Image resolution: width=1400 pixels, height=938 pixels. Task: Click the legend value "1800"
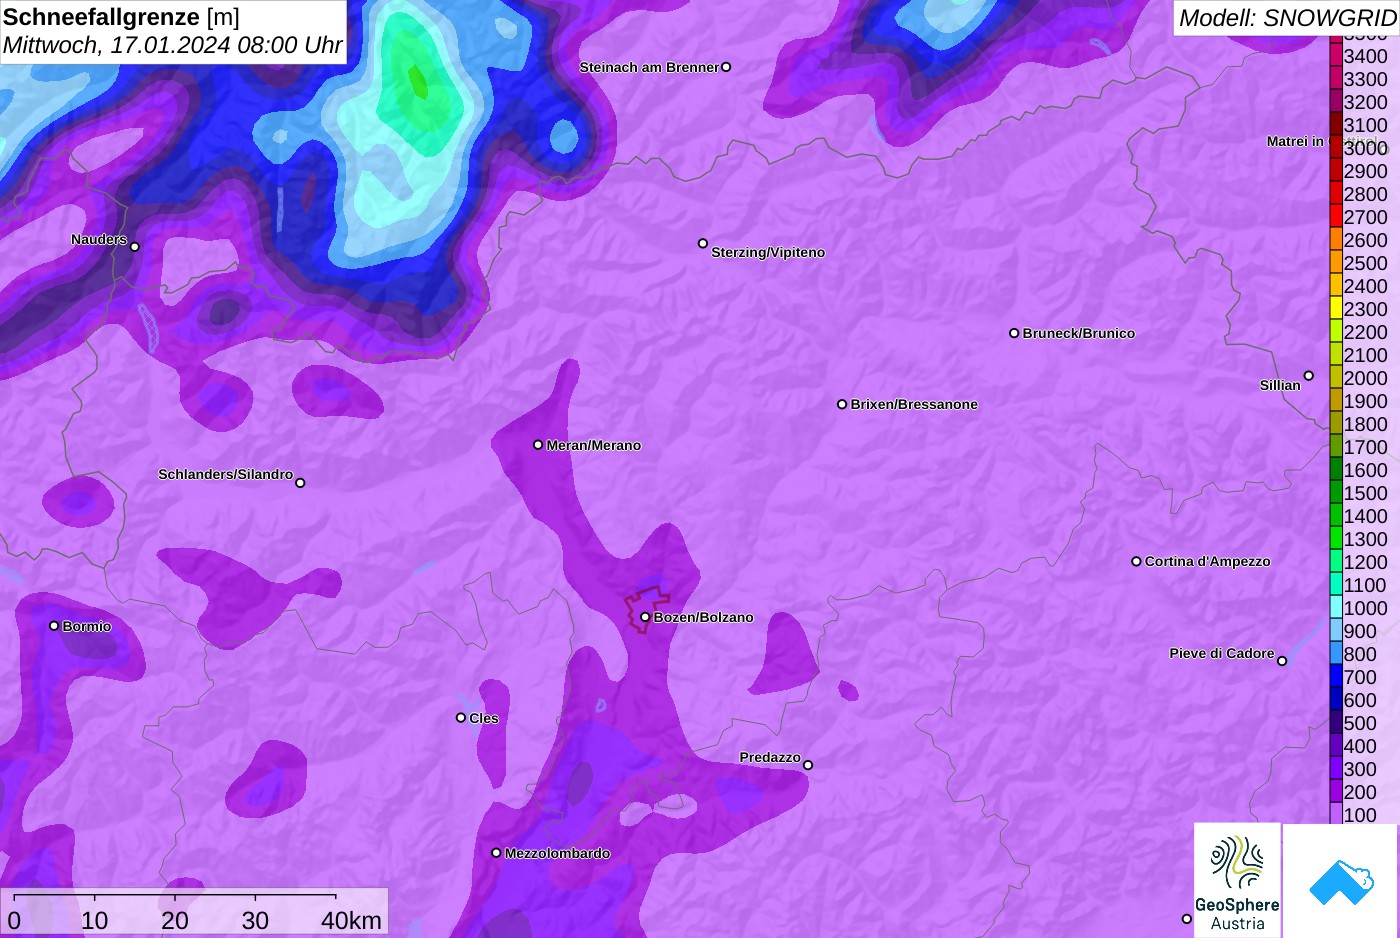[1365, 424]
